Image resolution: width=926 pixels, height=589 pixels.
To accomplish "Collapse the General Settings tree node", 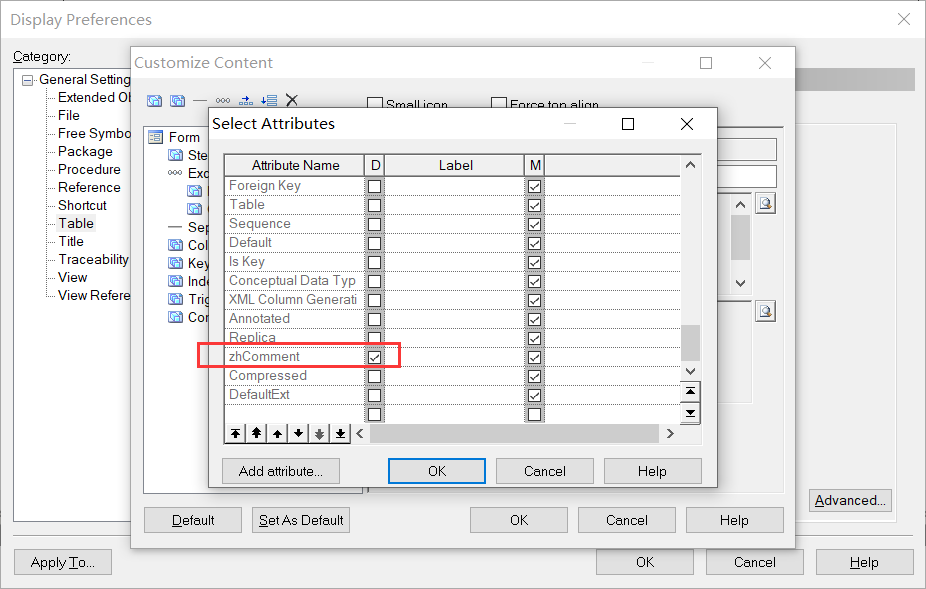I will pos(28,80).
